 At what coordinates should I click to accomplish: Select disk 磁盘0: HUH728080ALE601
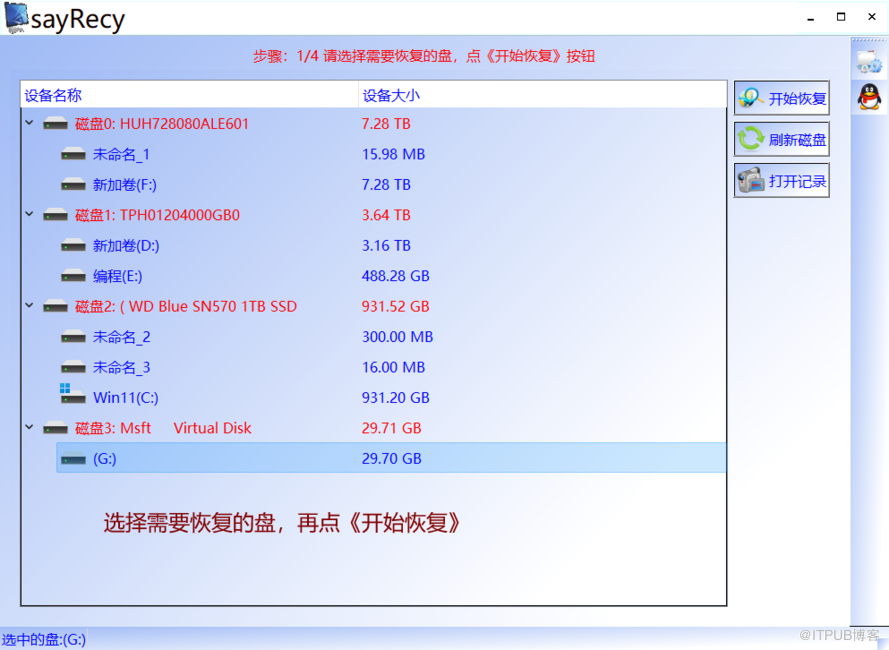pyautogui.click(x=162, y=124)
